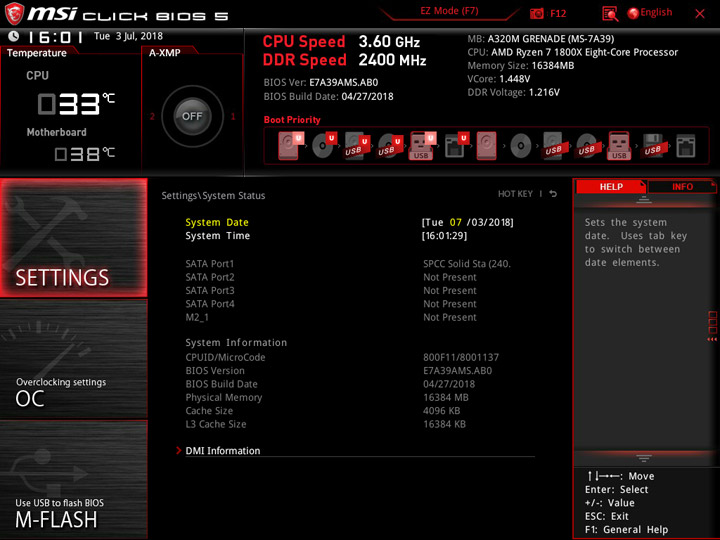Open the SETTINGS menu tile
Viewport: 720px width, 540px height.
pos(73,237)
